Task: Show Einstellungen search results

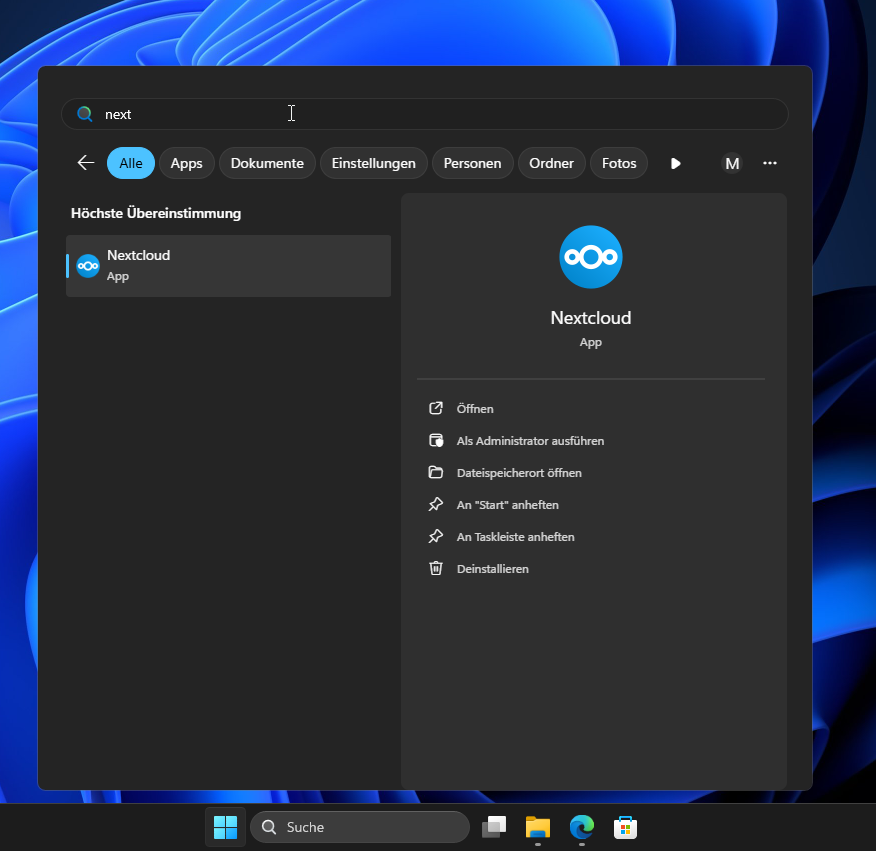Action: [x=373, y=163]
